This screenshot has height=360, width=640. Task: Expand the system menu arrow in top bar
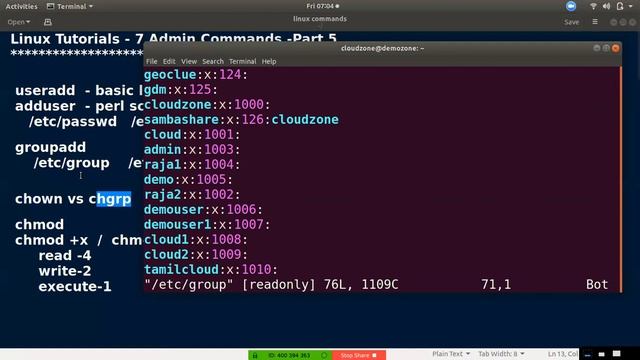(x=631, y=7)
